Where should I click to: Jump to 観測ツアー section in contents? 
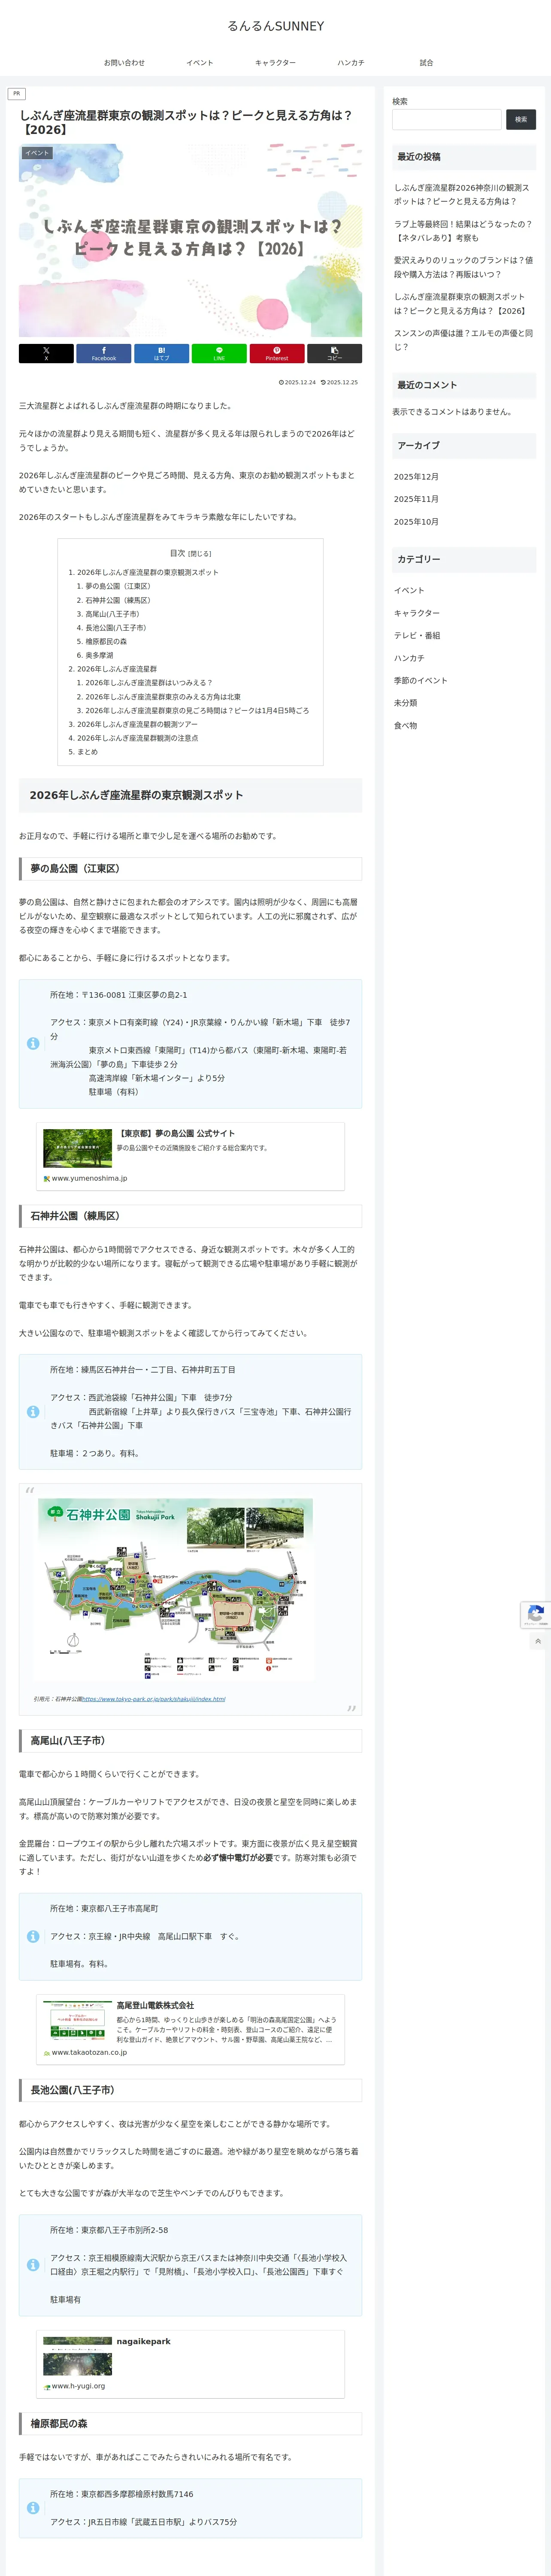coord(137,724)
